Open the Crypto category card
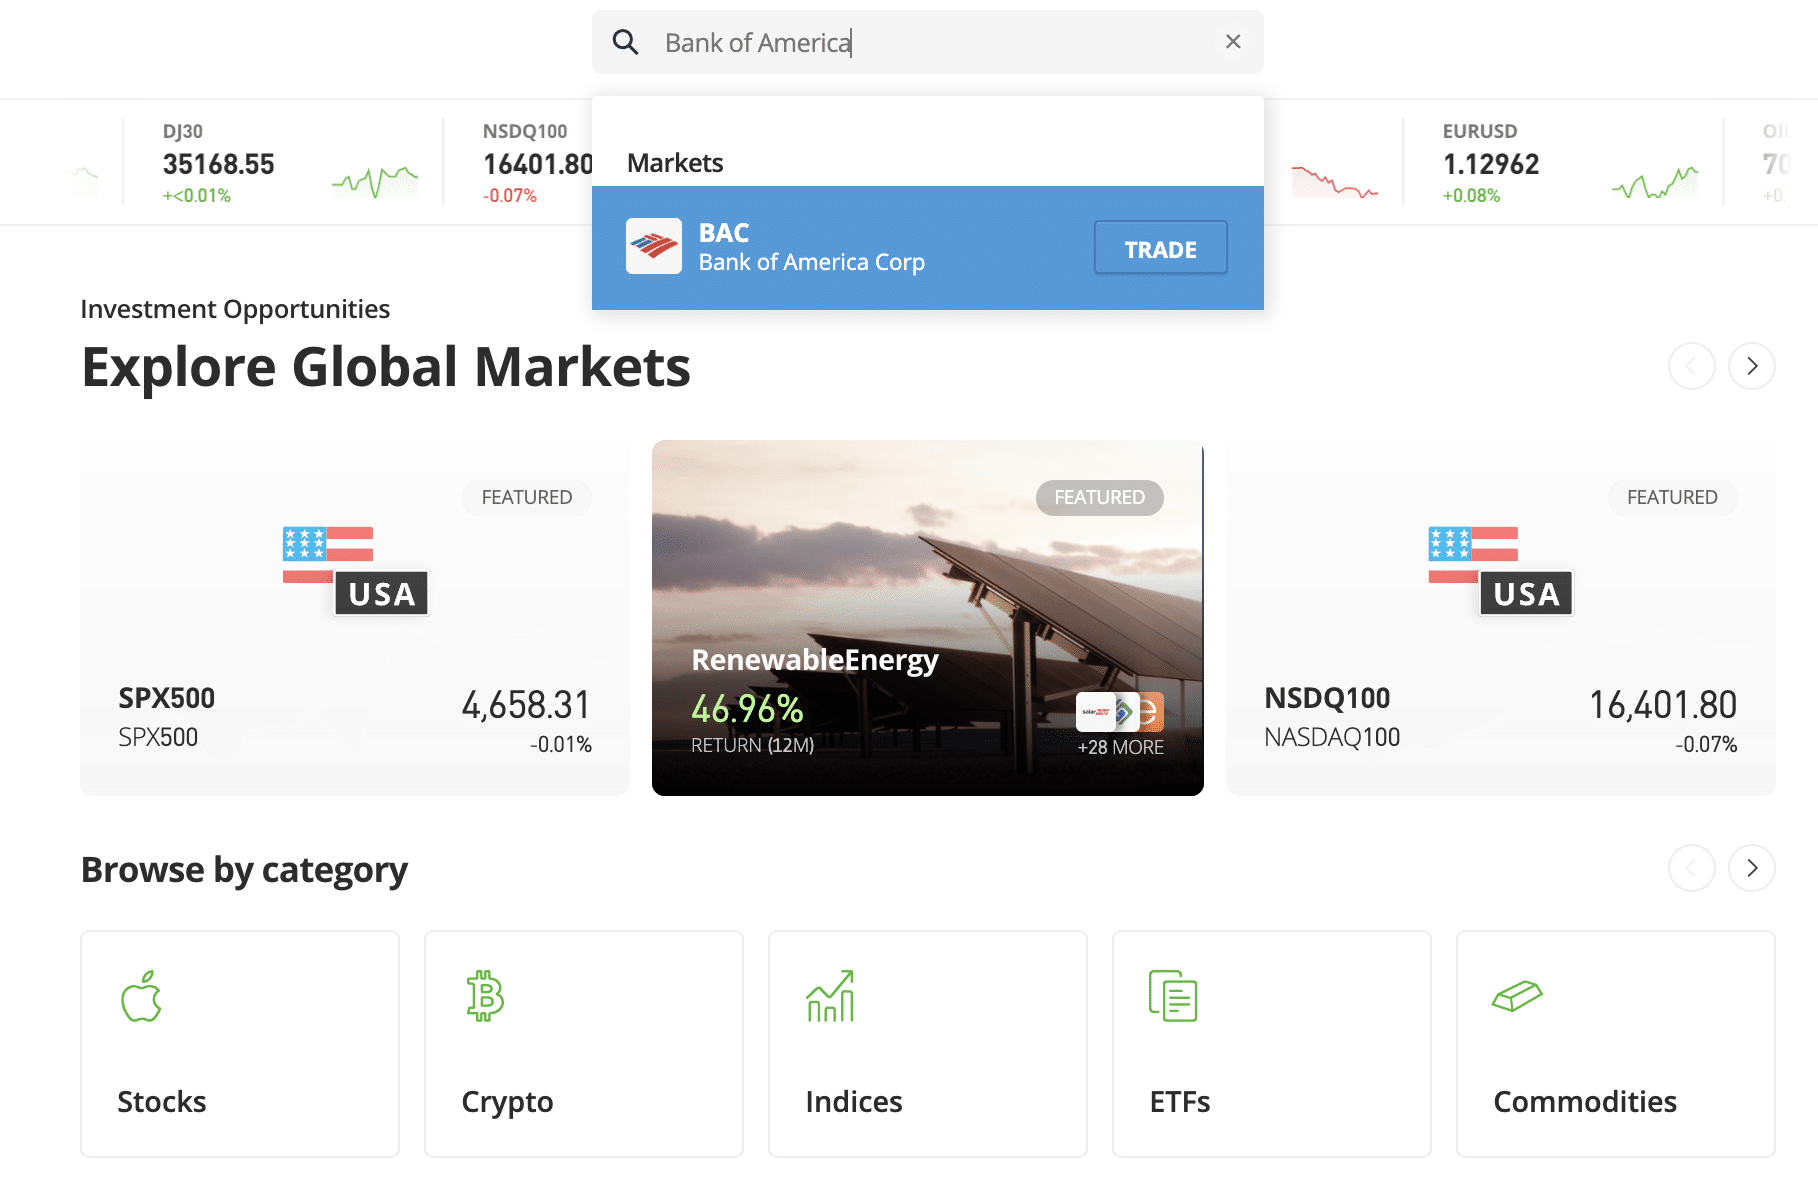 click(x=584, y=1044)
